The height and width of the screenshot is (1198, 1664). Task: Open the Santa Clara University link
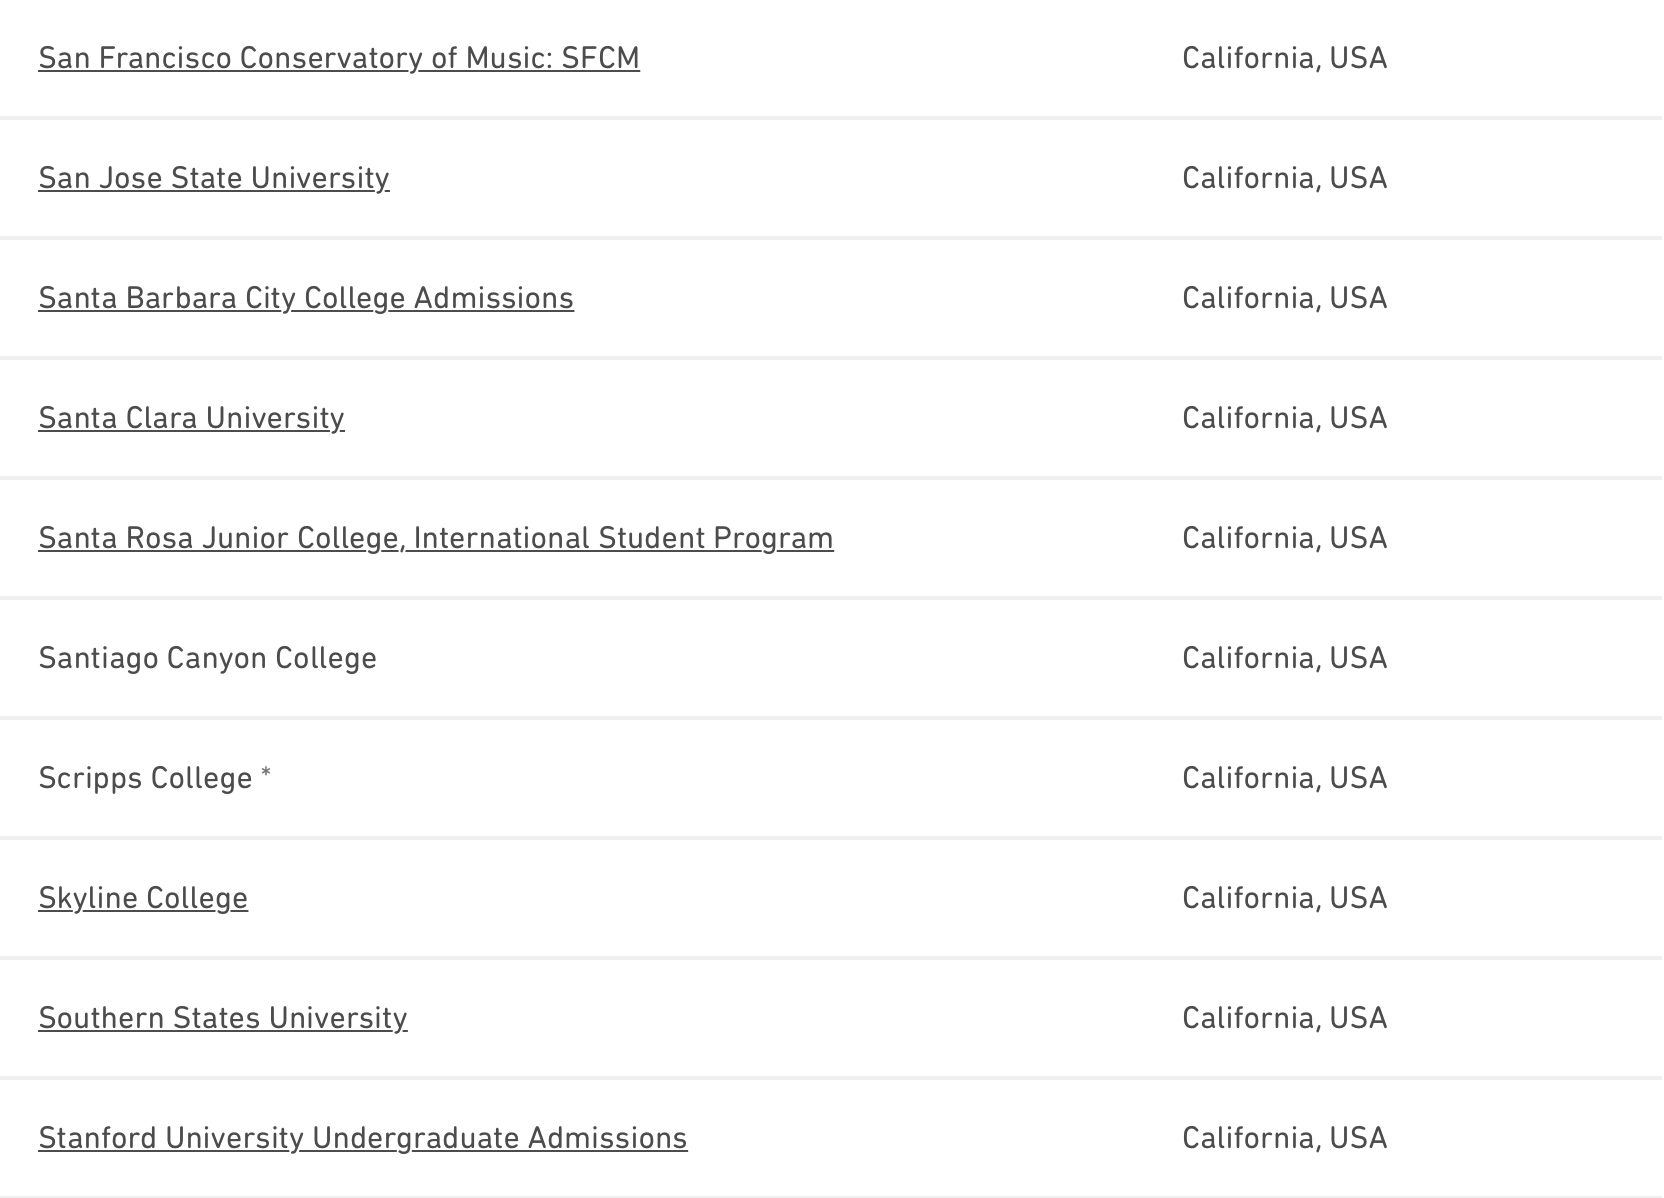tap(191, 418)
